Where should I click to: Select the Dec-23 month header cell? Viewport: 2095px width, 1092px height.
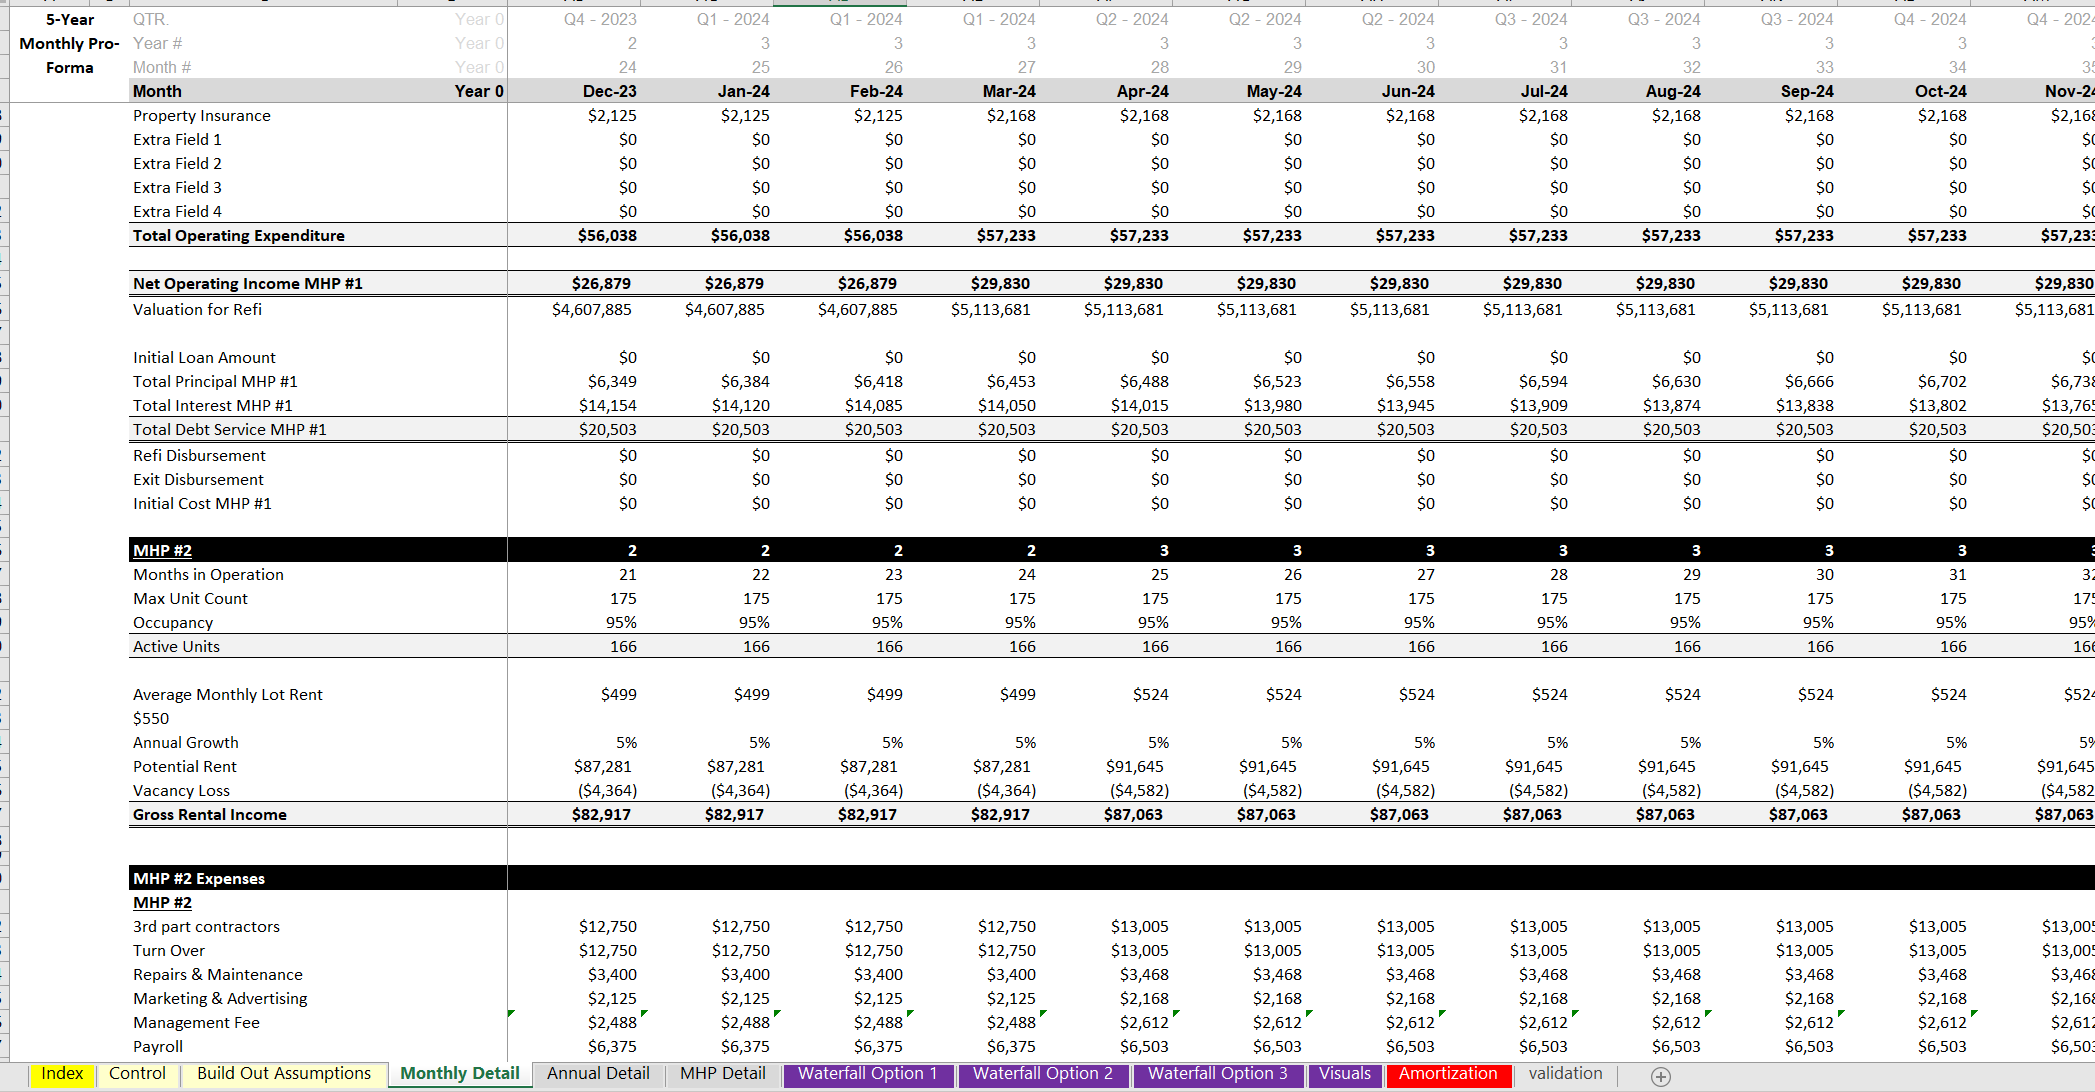tap(610, 91)
